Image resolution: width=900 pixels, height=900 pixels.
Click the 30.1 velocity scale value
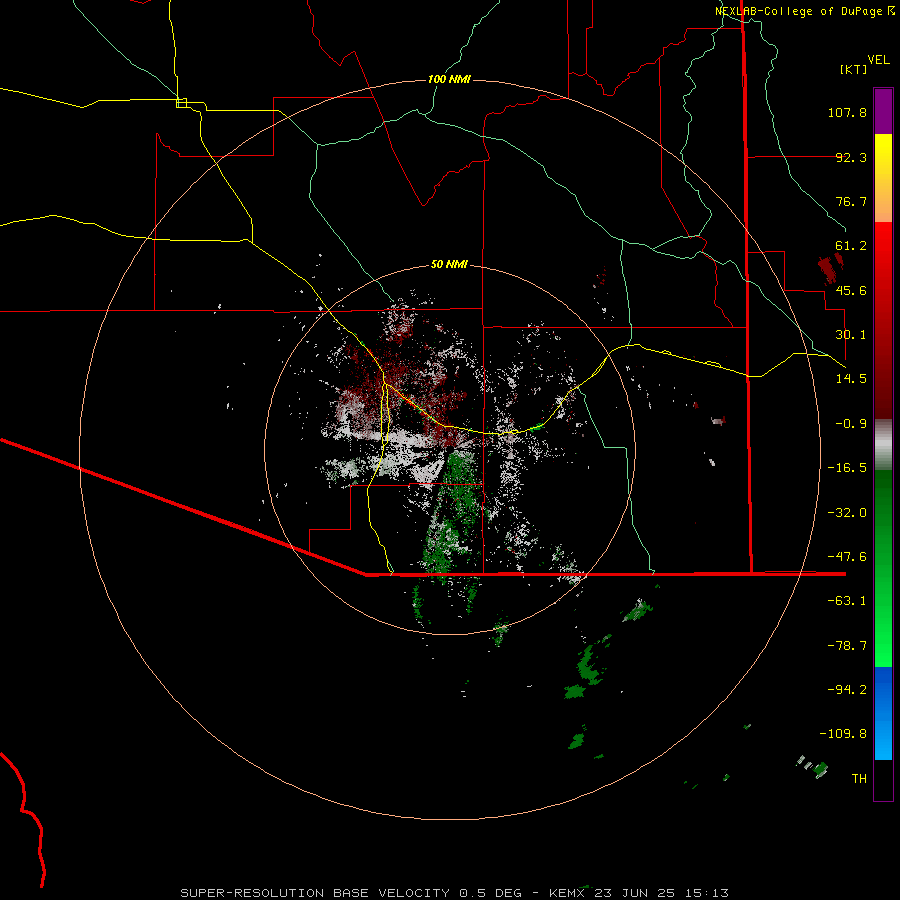tap(851, 335)
